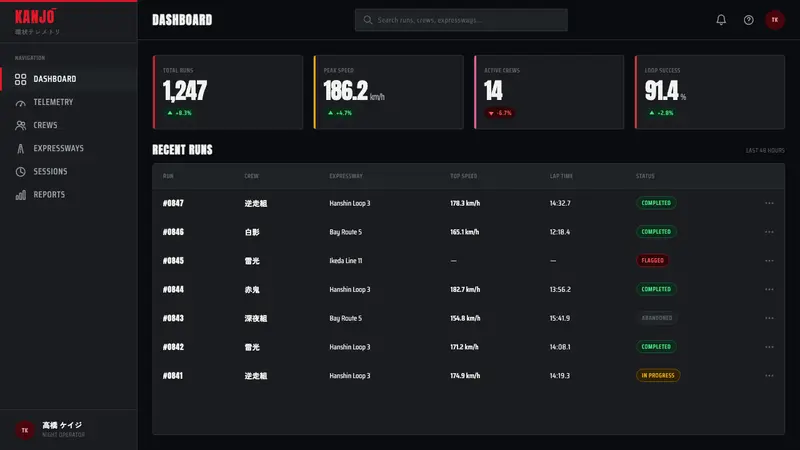Select run number #0843
Image resolution: width=800 pixels, height=450 pixels.
173,318
